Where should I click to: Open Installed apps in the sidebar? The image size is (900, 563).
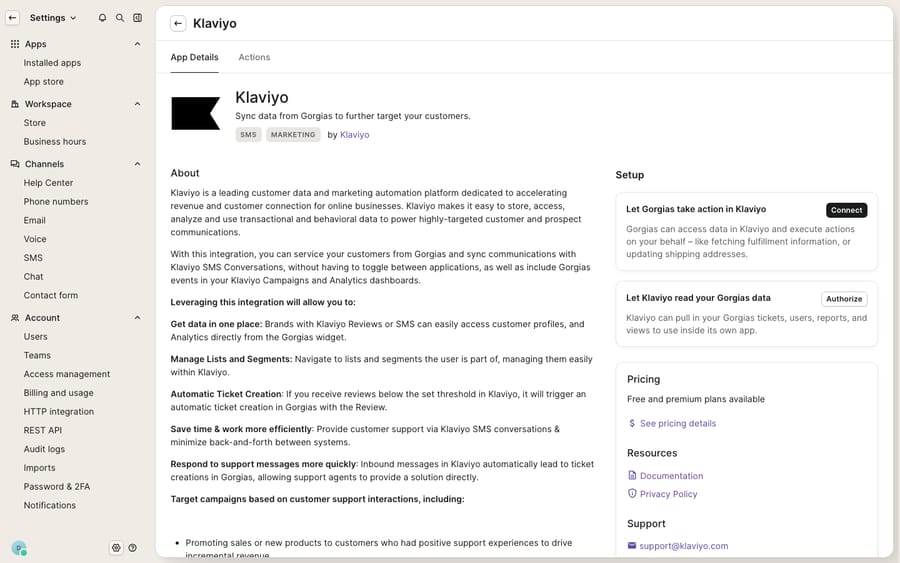click(52, 63)
